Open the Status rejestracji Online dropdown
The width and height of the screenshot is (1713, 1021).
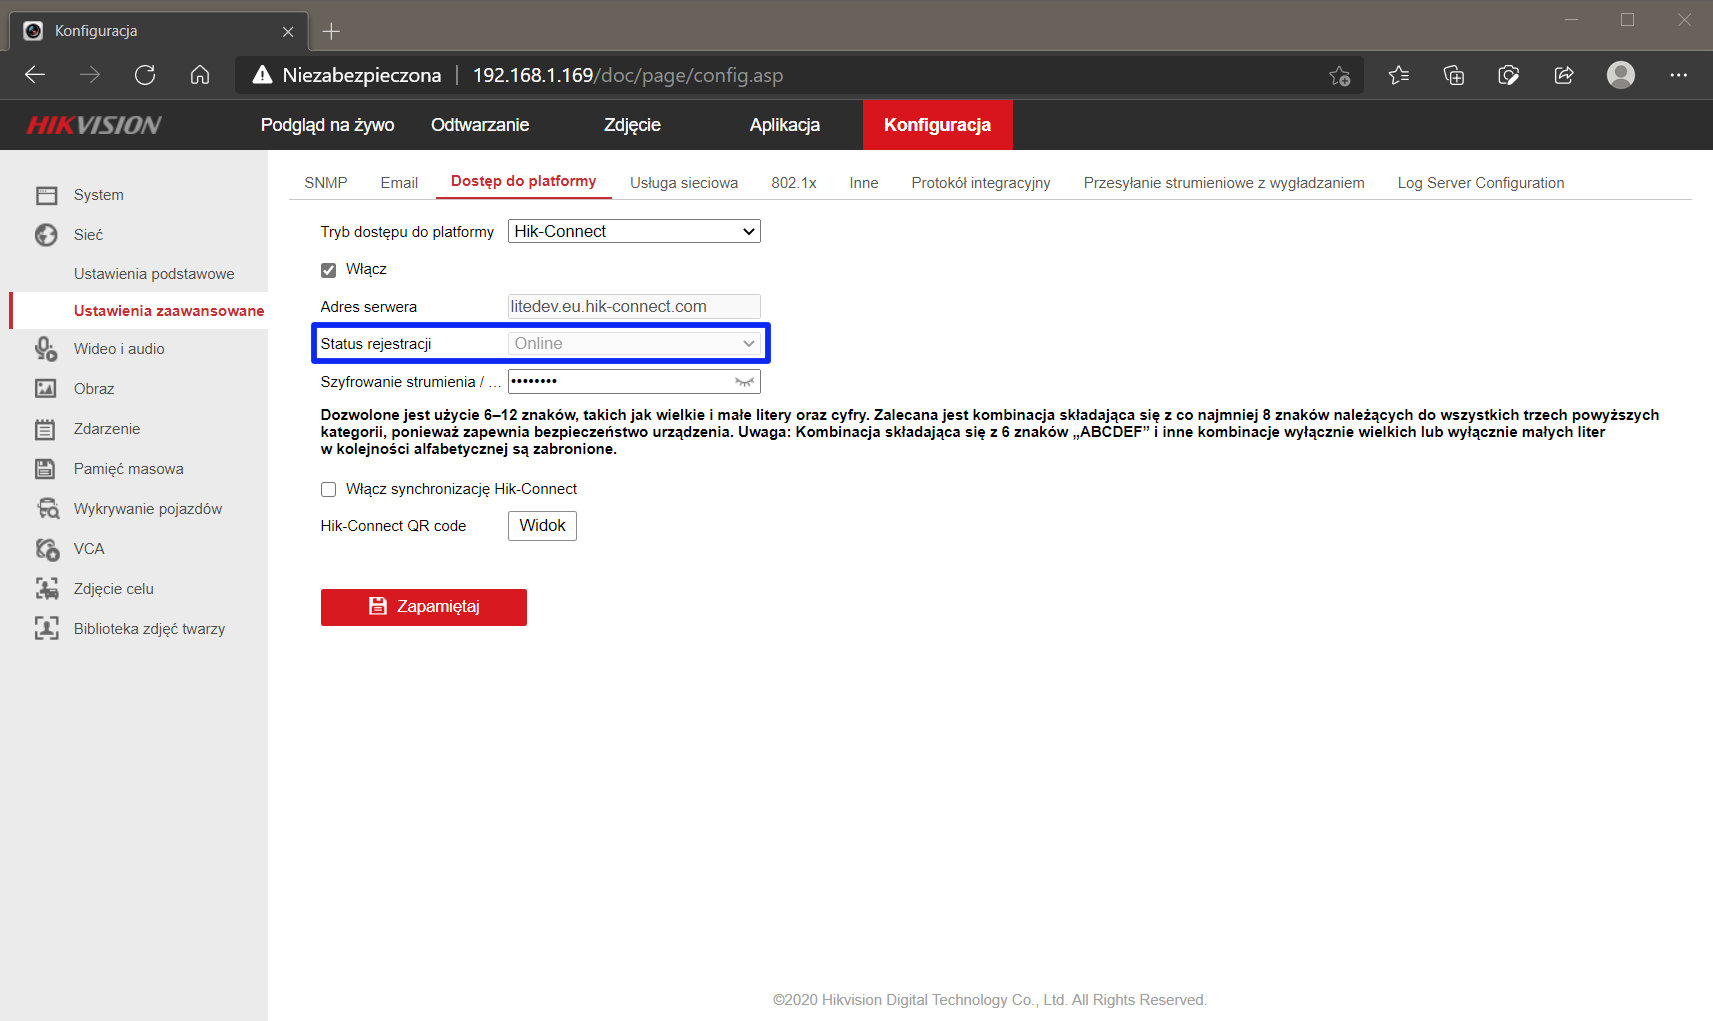click(634, 343)
